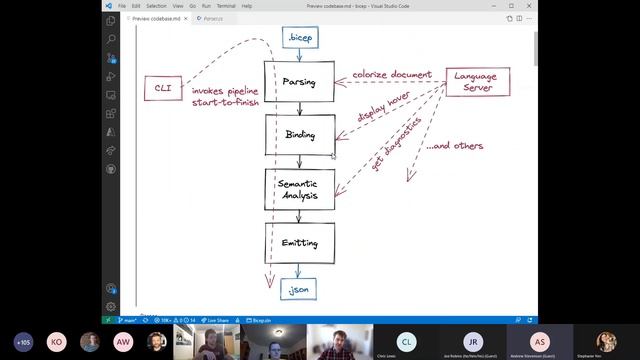The height and width of the screenshot is (360, 640).
Task: Click the Bicep.sln status bar entry
Action: coord(259,320)
